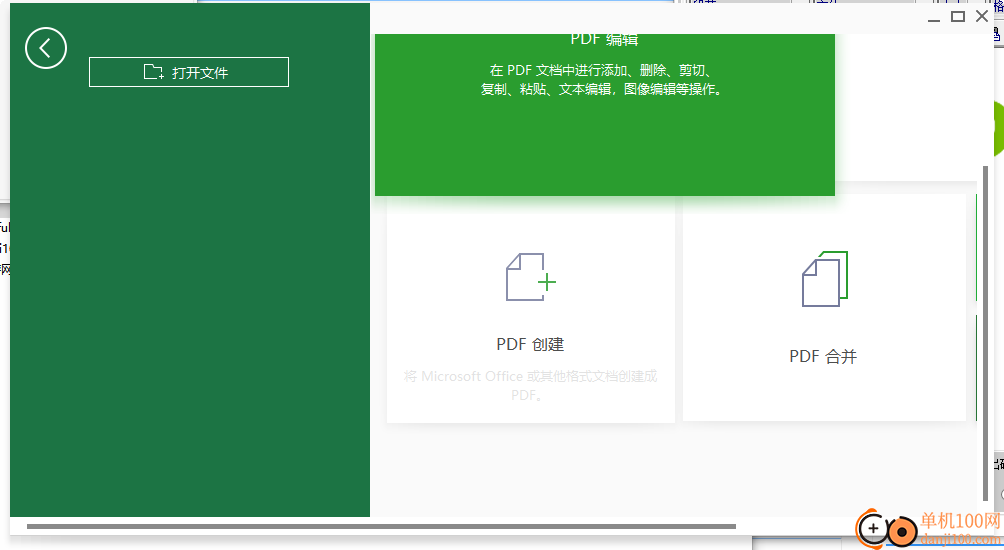This screenshot has height=550, width=1004.
Task: Click the PDF 编辑 description text
Action: [604, 80]
